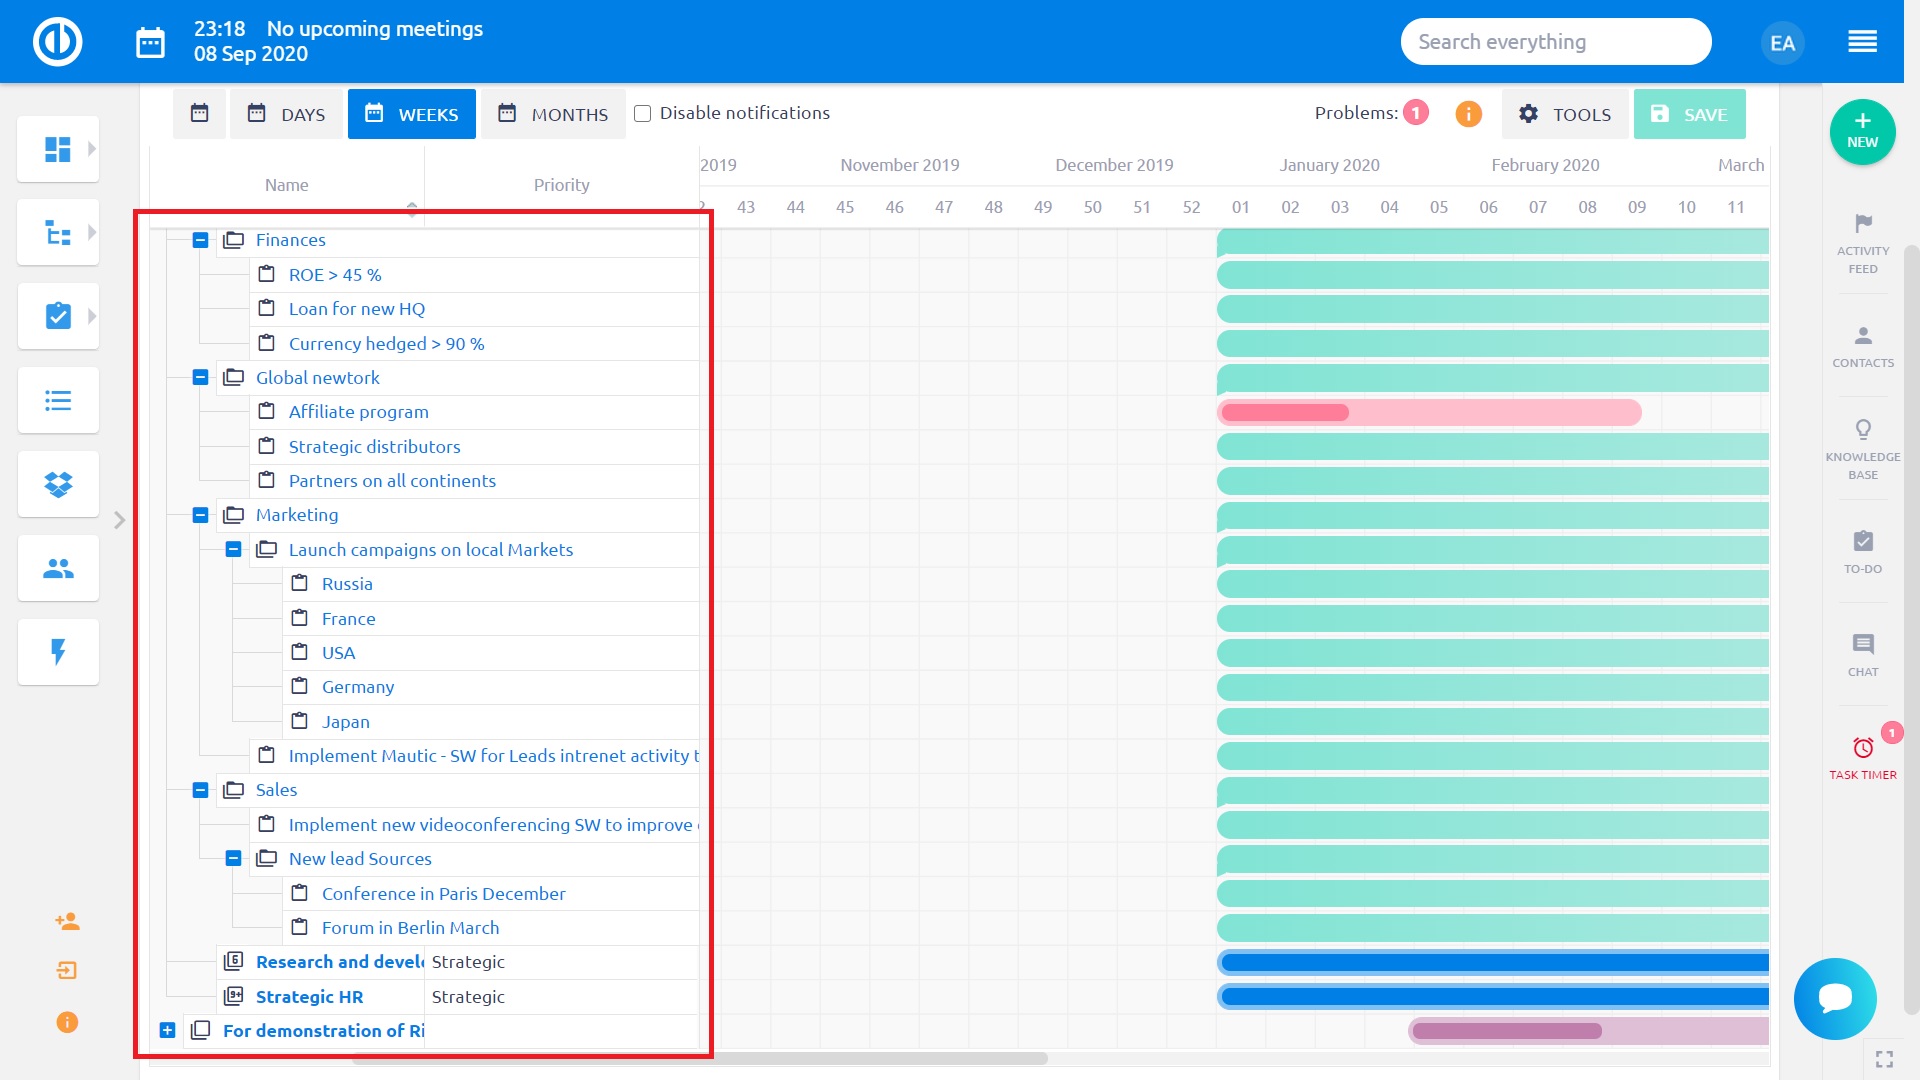Click the red problems count badge
Screen dimensions: 1920x1080
point(1416,113)
